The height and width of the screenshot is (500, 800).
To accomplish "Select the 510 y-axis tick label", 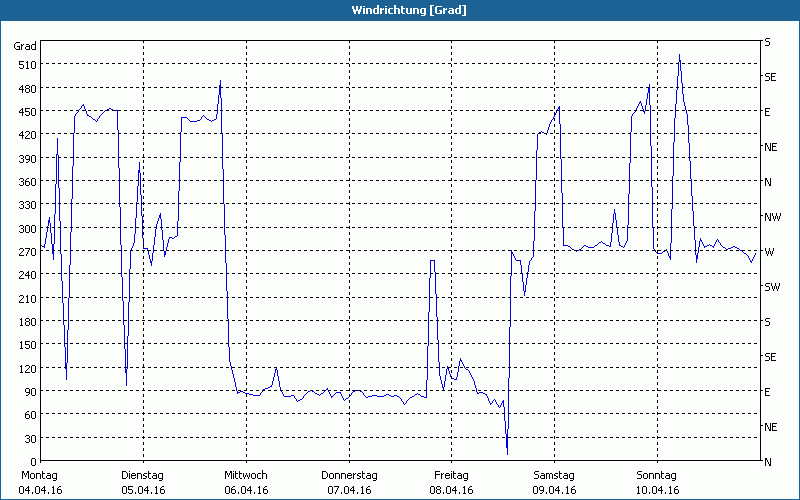I will coord(25,65).
